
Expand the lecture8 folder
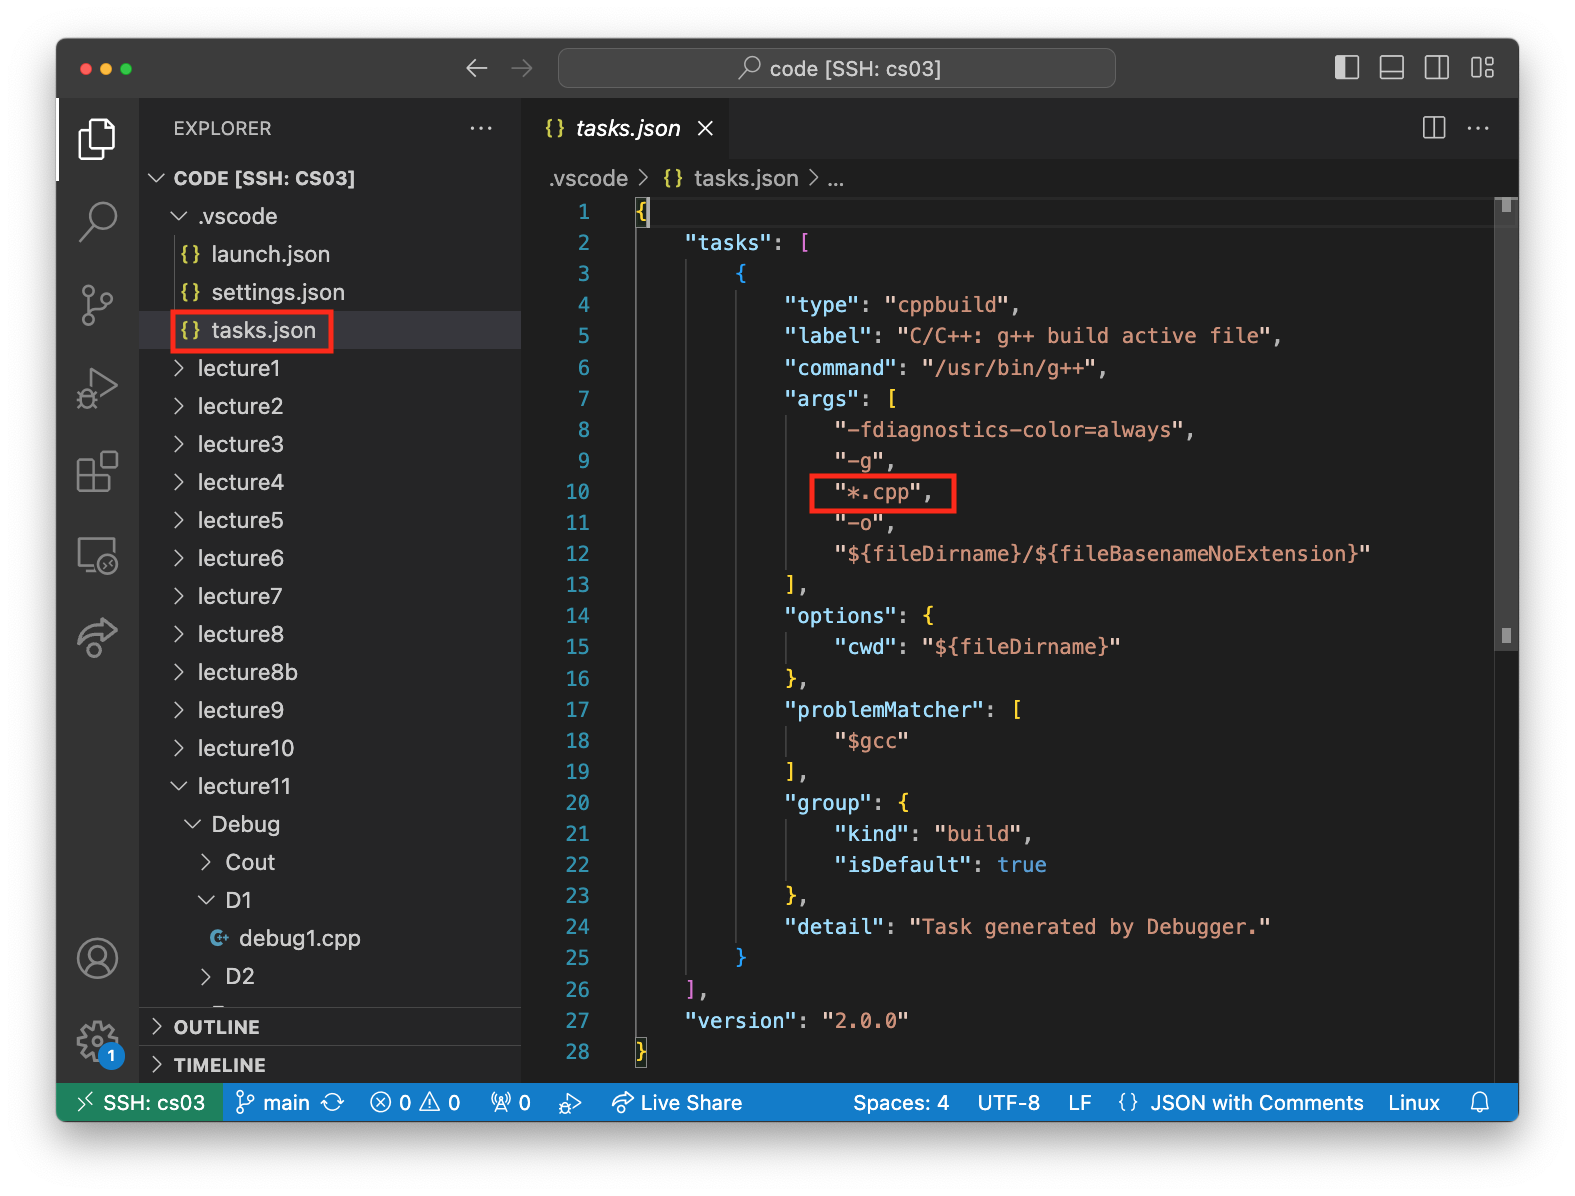click(330, 634)
